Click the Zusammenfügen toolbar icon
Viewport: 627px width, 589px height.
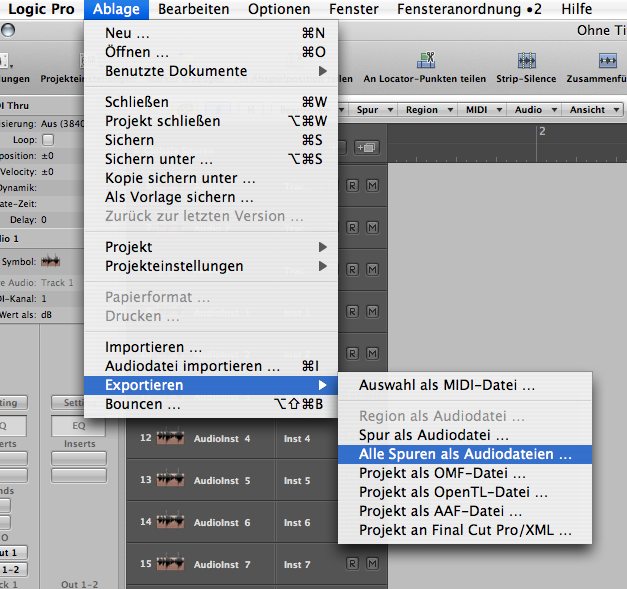[x=608, y=60]
